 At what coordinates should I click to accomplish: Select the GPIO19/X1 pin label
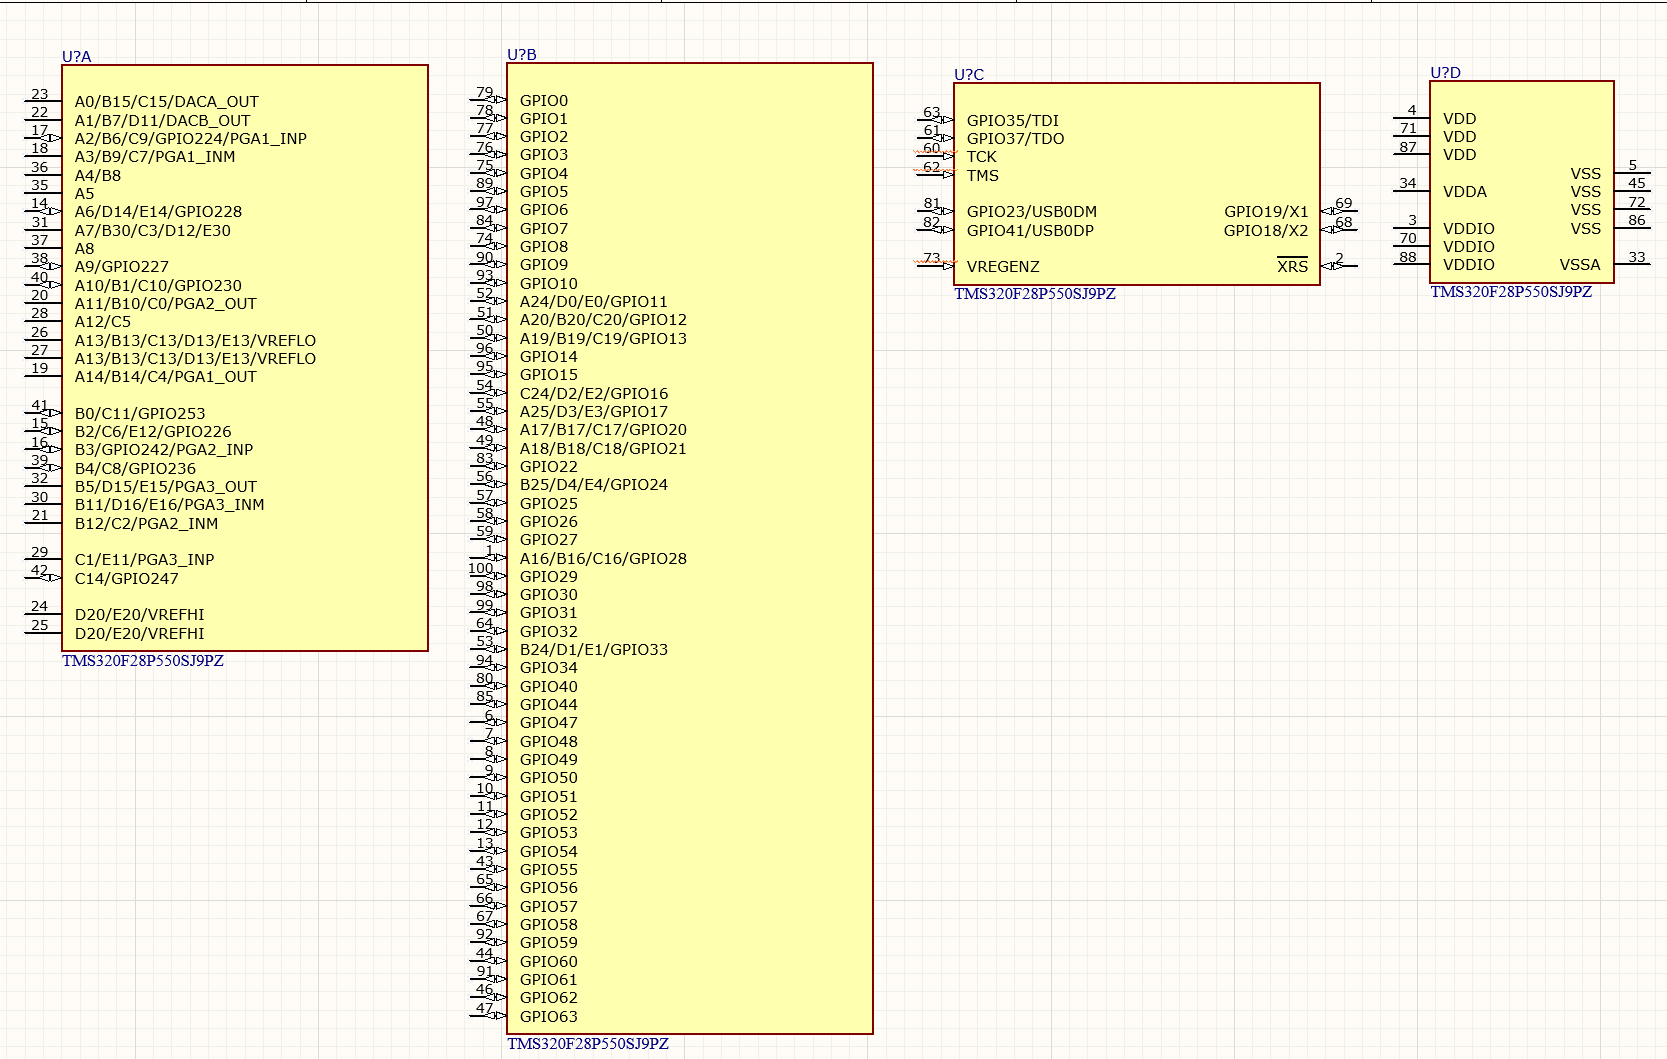pos(1266,212)
